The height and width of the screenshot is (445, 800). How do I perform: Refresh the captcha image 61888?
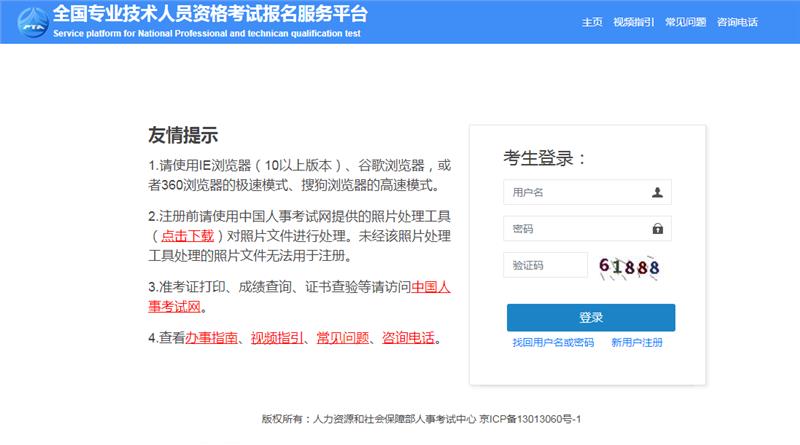point(629,266)
